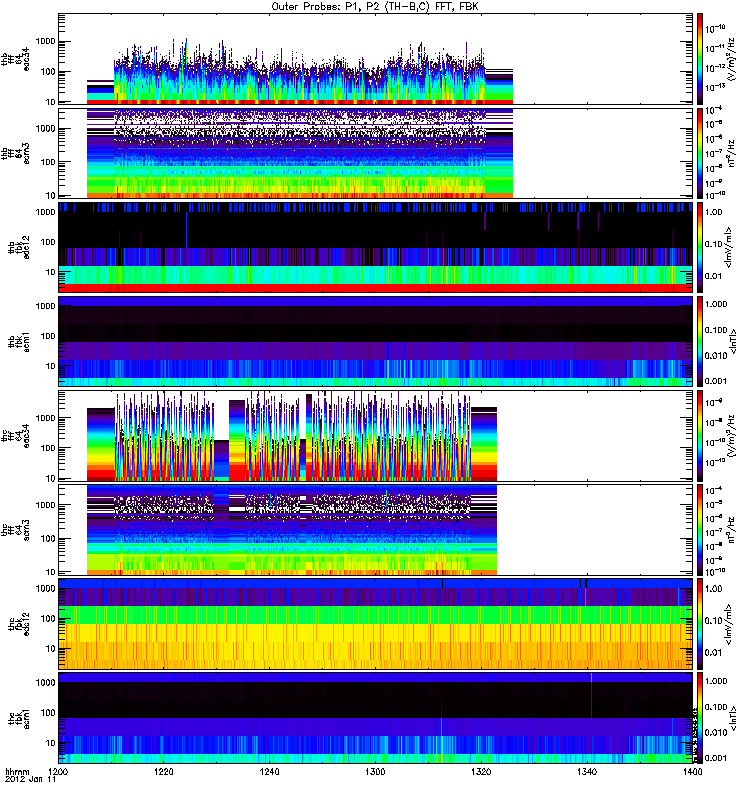Click the '1300' time axis label
The height and width of the screenshot is (800, 750).
[375, 772]
